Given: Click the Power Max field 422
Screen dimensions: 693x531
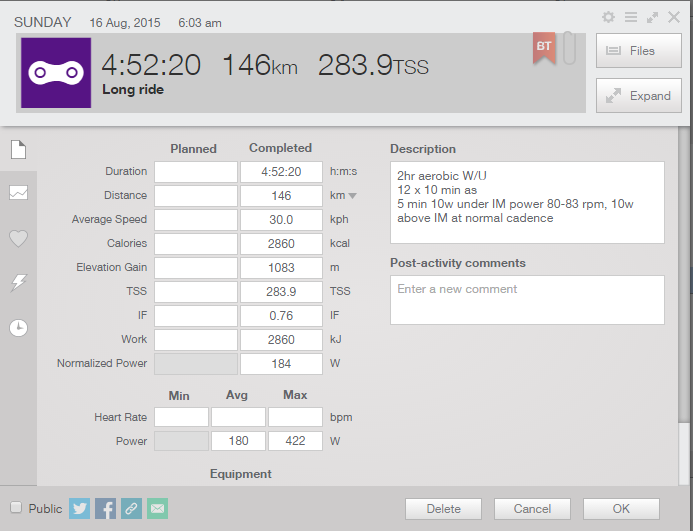Looking at the screenshot, I should point(295,441).
